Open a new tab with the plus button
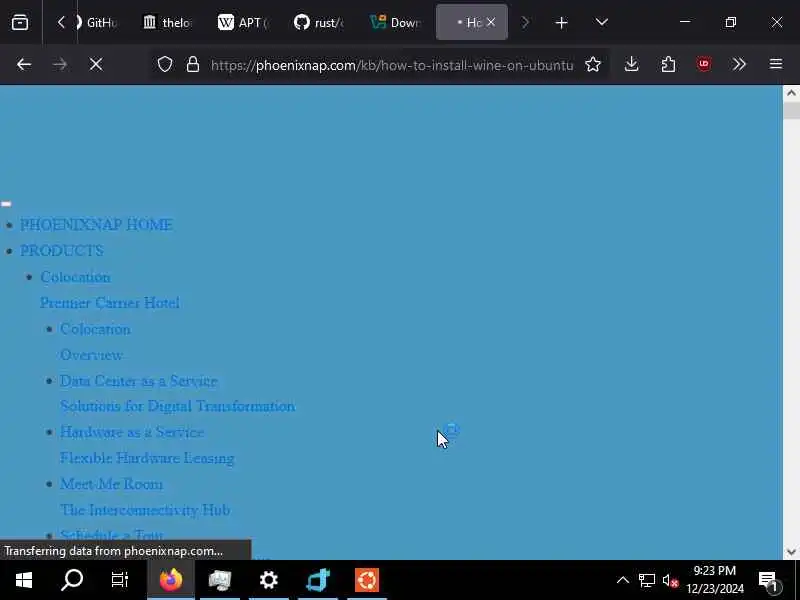 click(561, 22)
